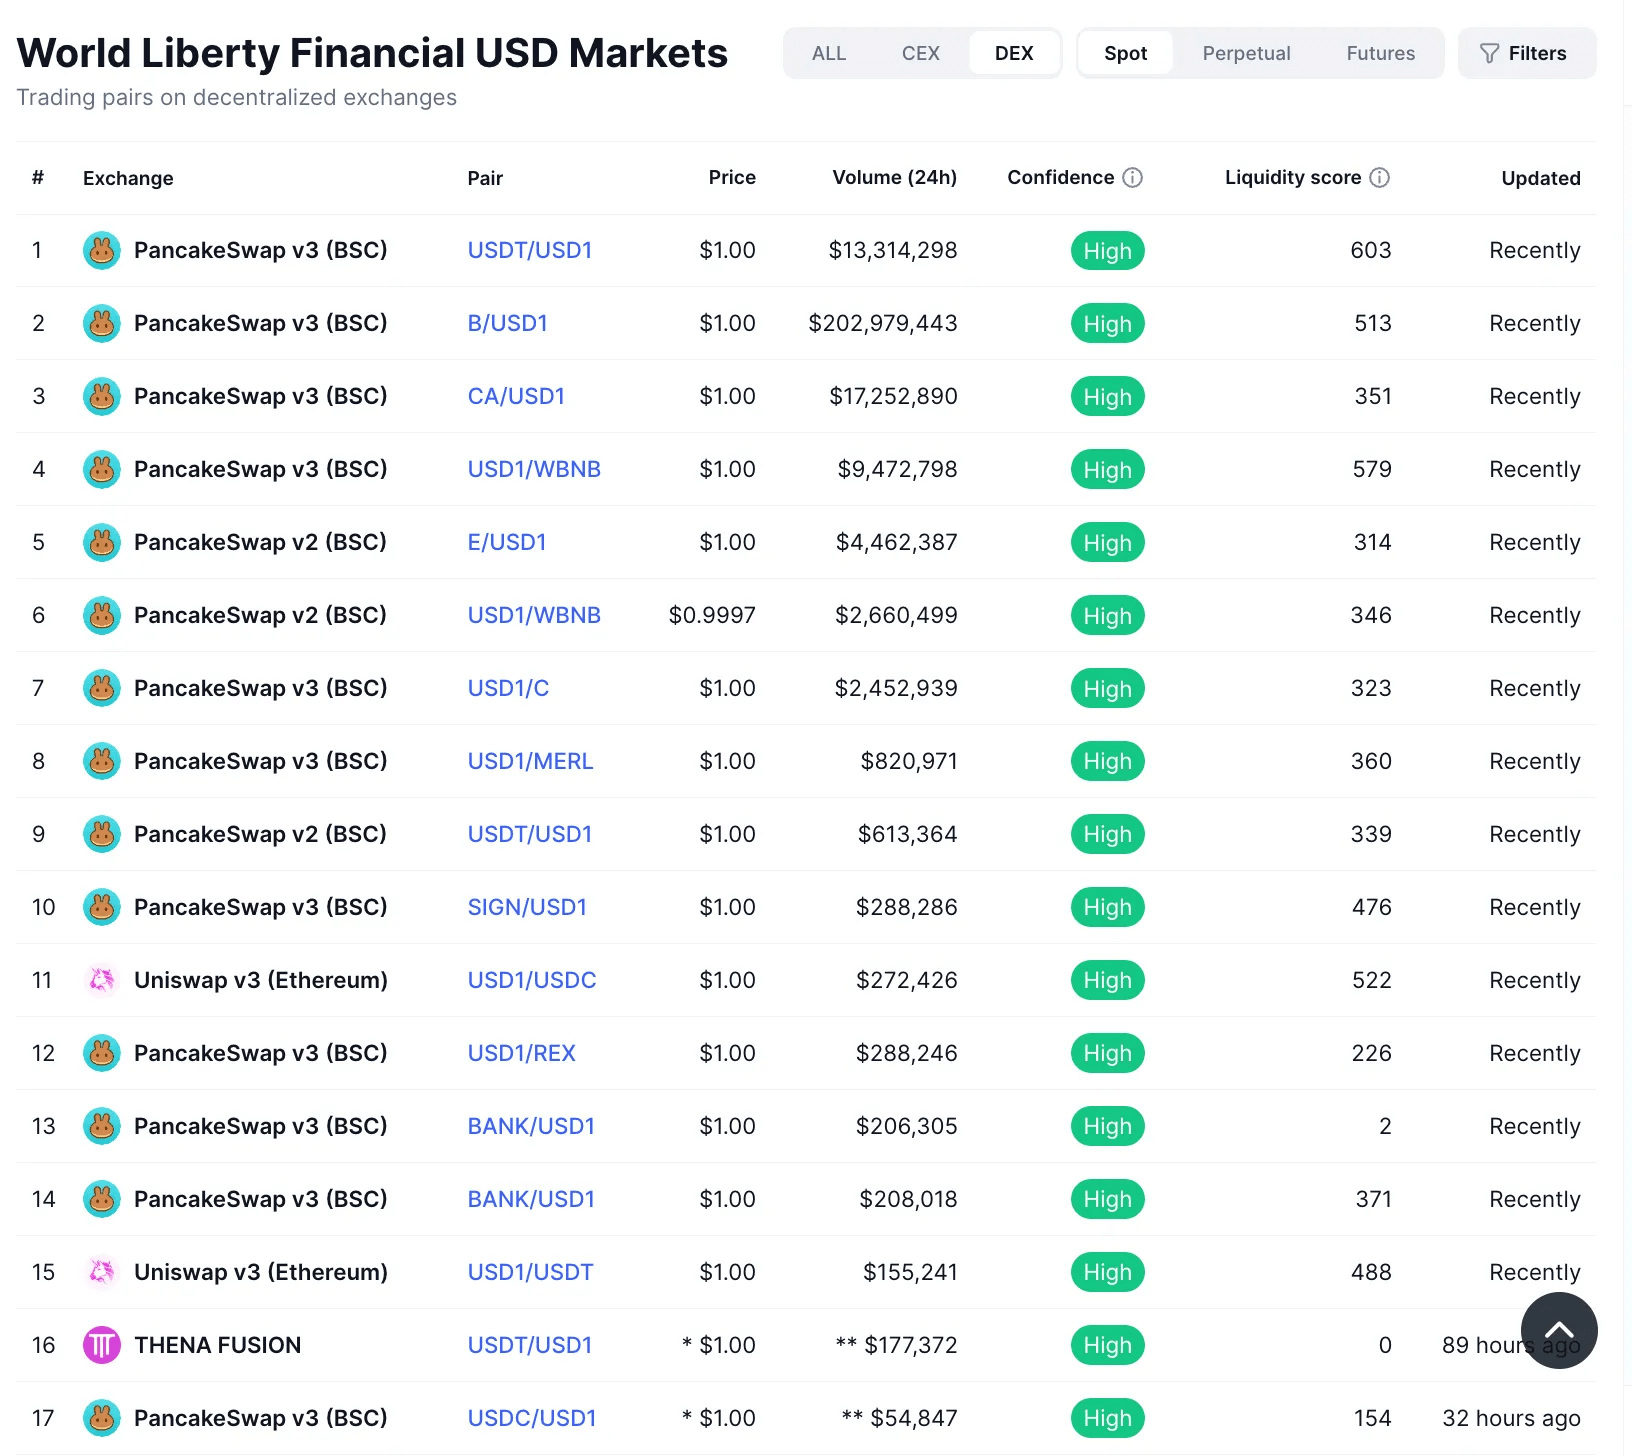Viewport: 1632px width, 1456px height.
Task: Click the Spot tab label
Action: [1124, 53]
